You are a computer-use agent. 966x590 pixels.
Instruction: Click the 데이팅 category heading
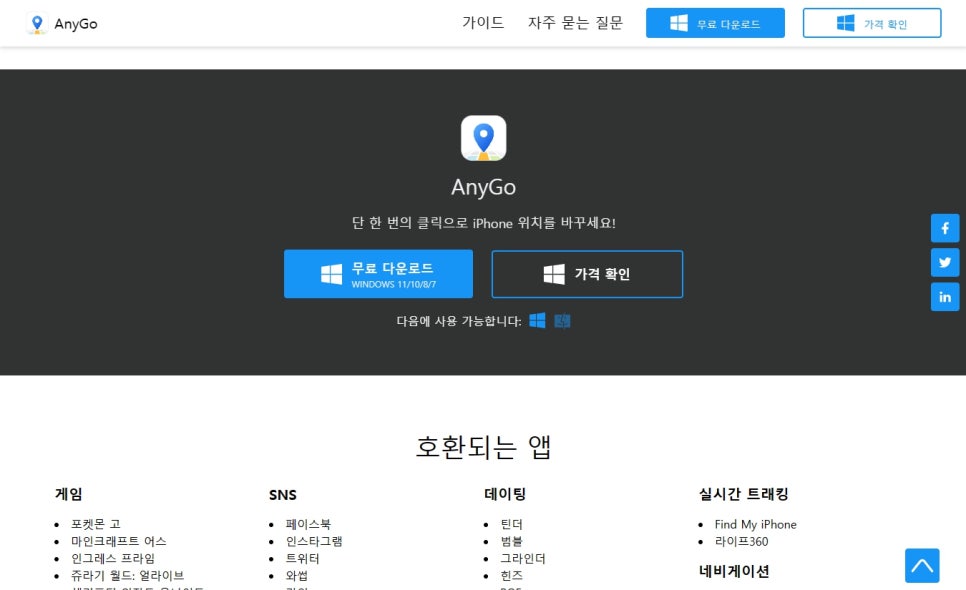click(x=505, y=494)
